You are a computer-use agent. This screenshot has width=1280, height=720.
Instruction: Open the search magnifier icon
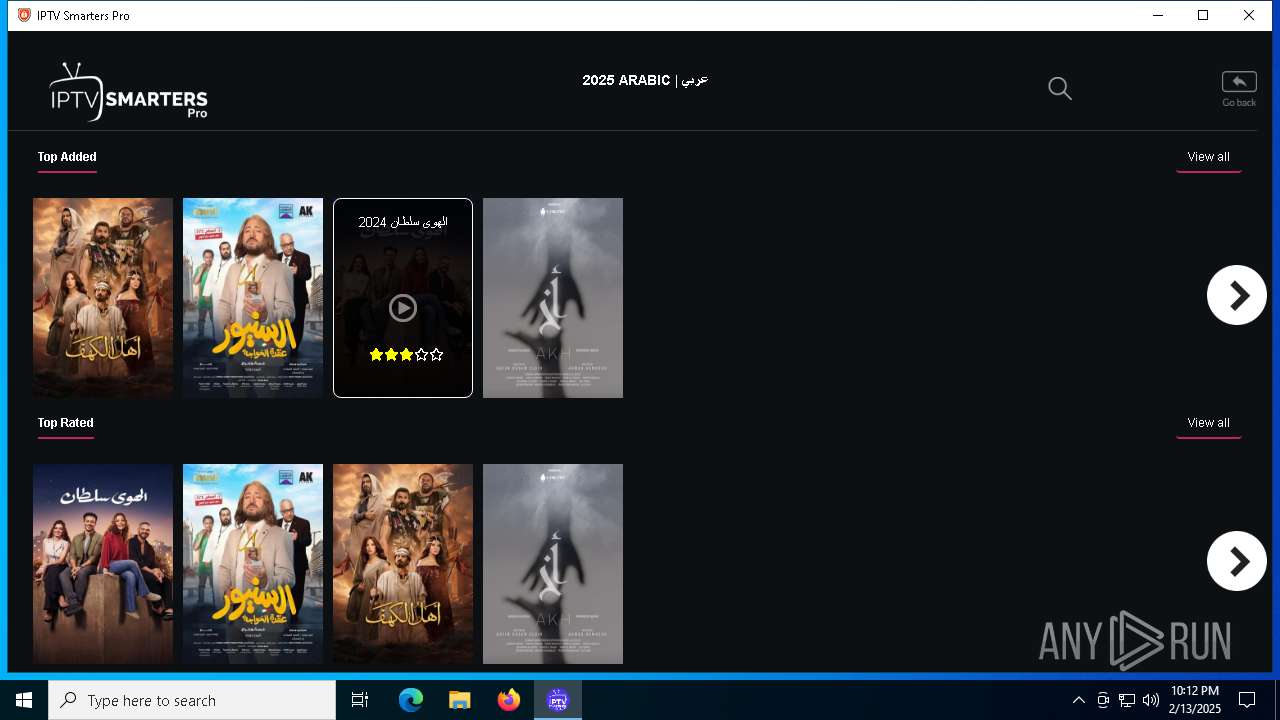[x=1060, y=89]
